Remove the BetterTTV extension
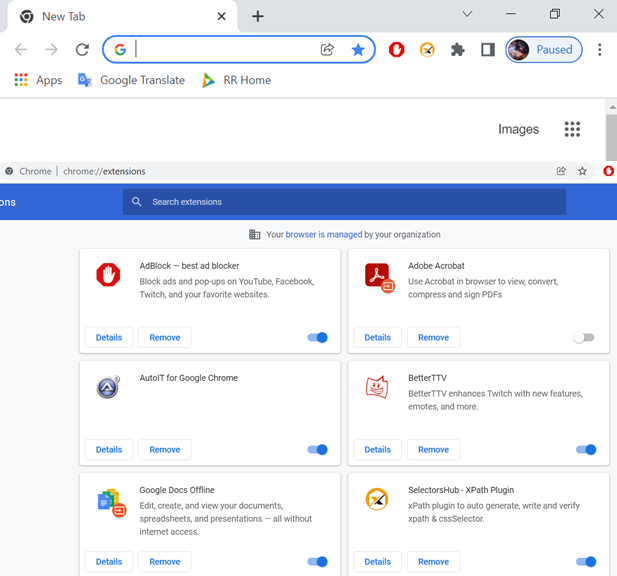This screenshot has width=617, height=576. [433, 449]
